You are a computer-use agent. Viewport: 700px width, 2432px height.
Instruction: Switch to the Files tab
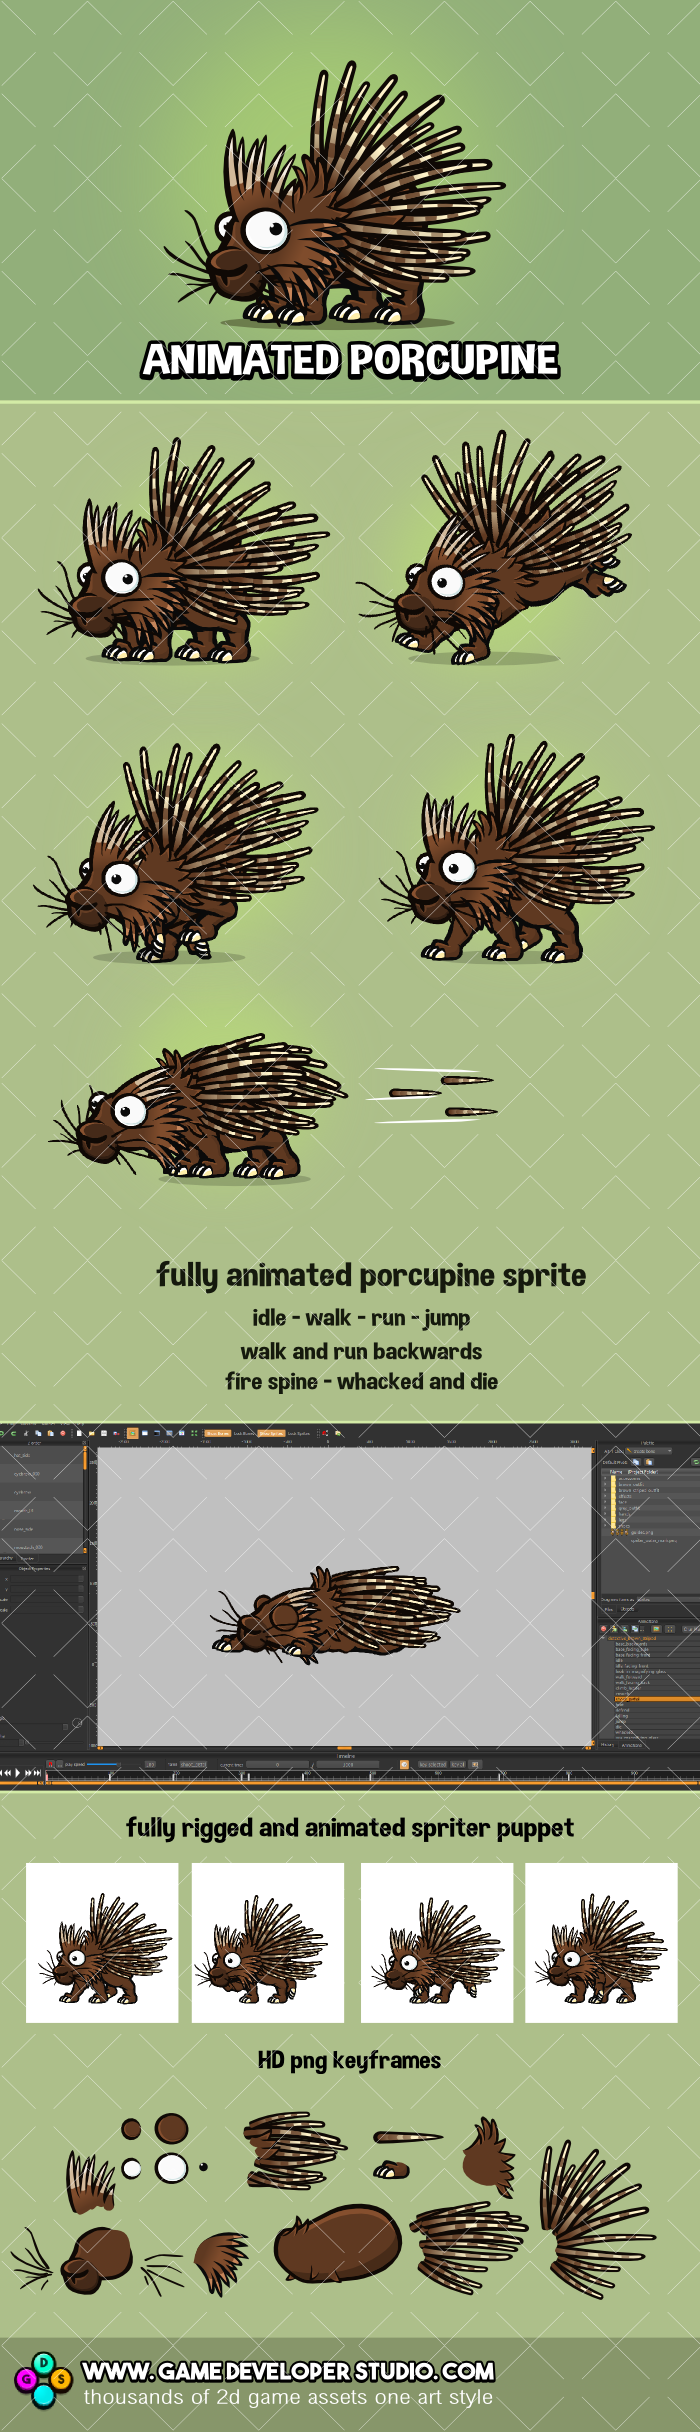tap(608, 1609)
